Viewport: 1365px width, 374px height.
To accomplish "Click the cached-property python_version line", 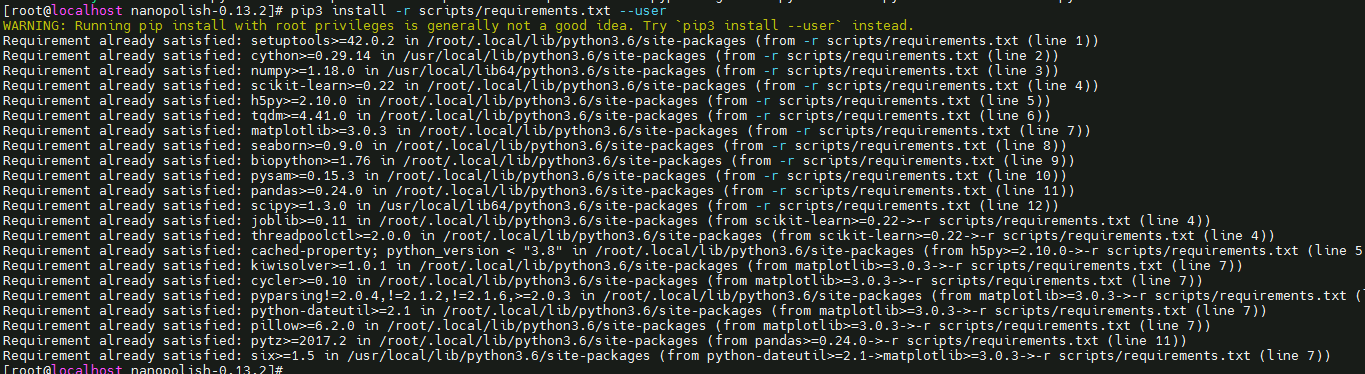I will coord(683,250).
